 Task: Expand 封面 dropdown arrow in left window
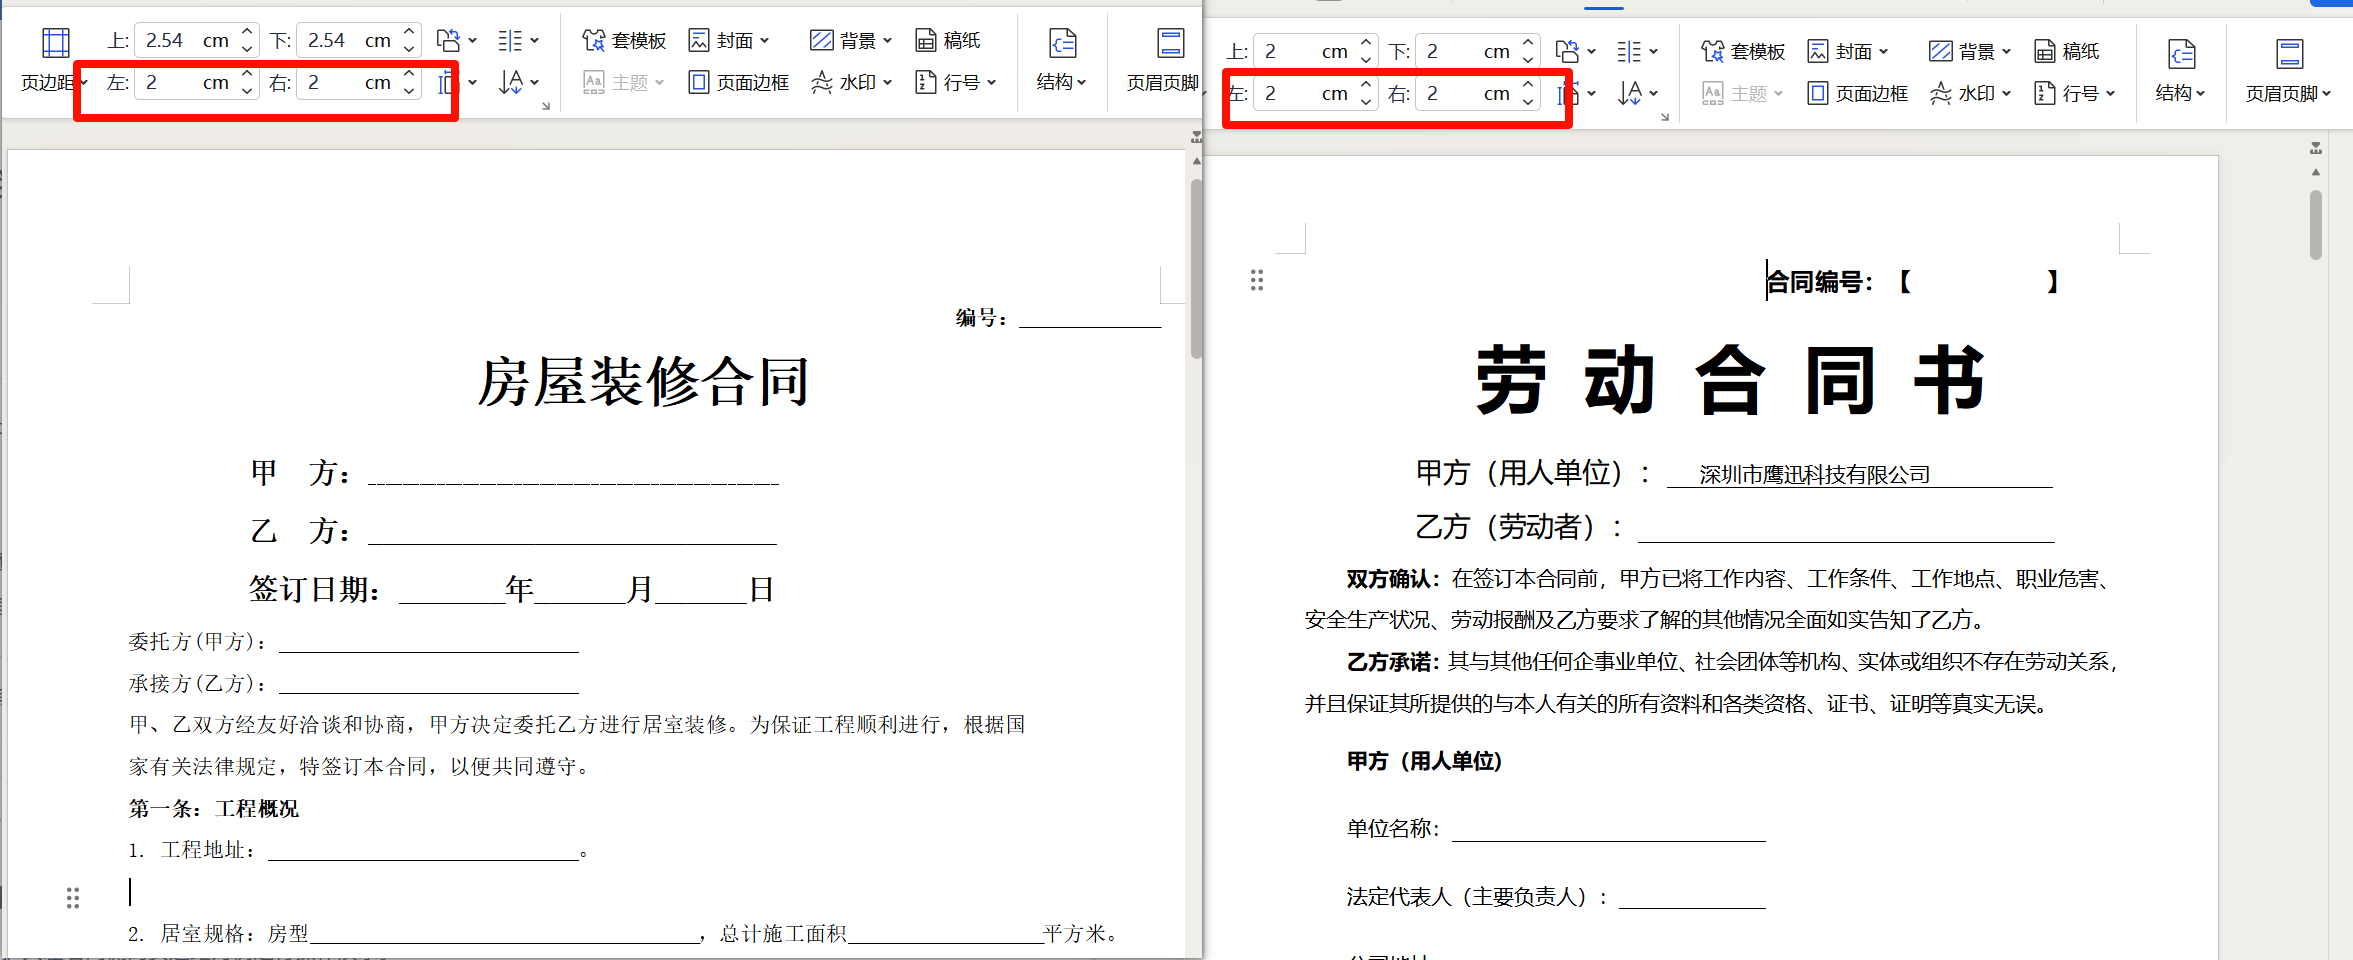coord(765,41)
